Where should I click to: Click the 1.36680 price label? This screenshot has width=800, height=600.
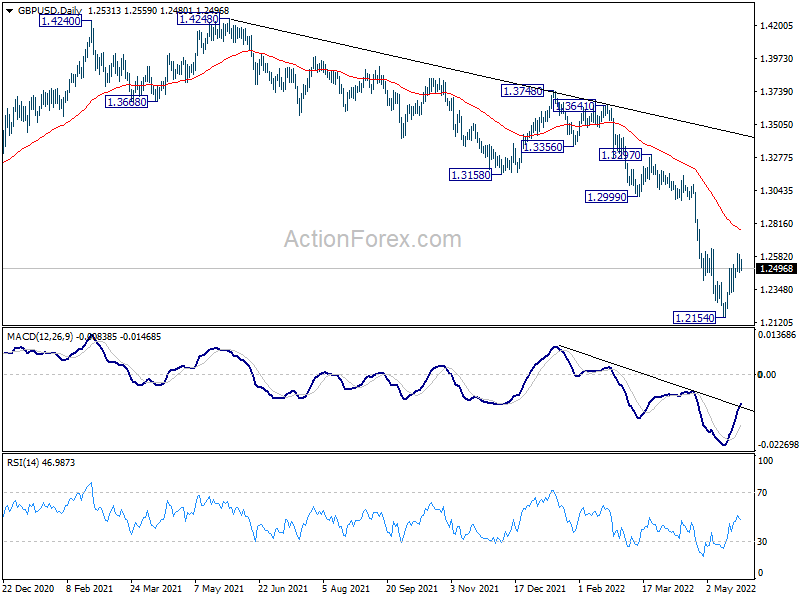tap(126, 102)
